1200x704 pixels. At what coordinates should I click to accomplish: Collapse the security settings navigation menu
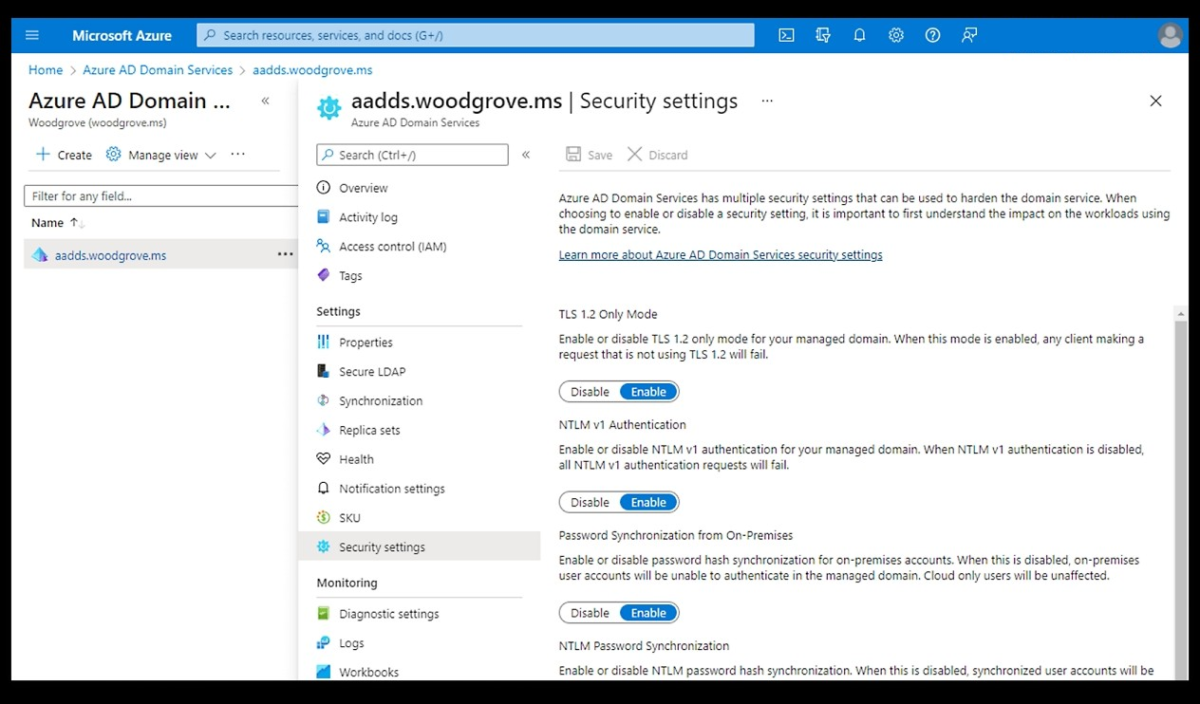pyautogui.click(x=526, y=154)
